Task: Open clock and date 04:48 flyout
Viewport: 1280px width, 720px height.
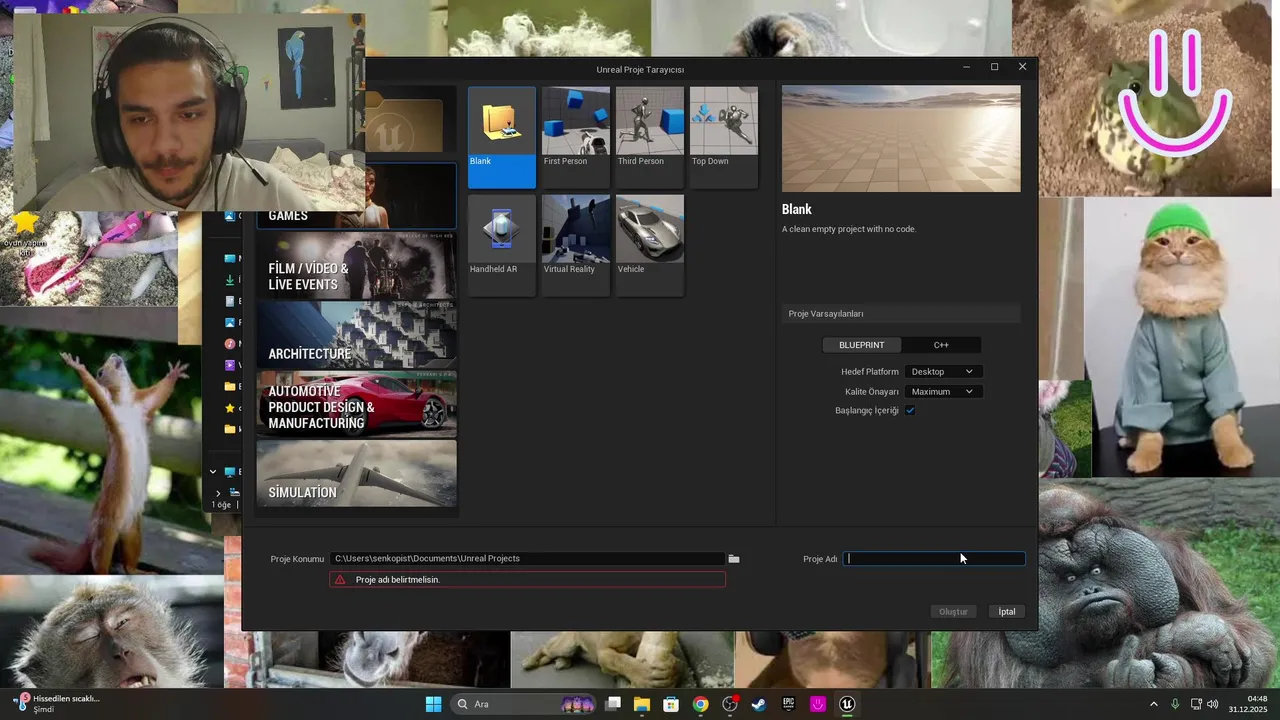Action: click(1248, 704)
